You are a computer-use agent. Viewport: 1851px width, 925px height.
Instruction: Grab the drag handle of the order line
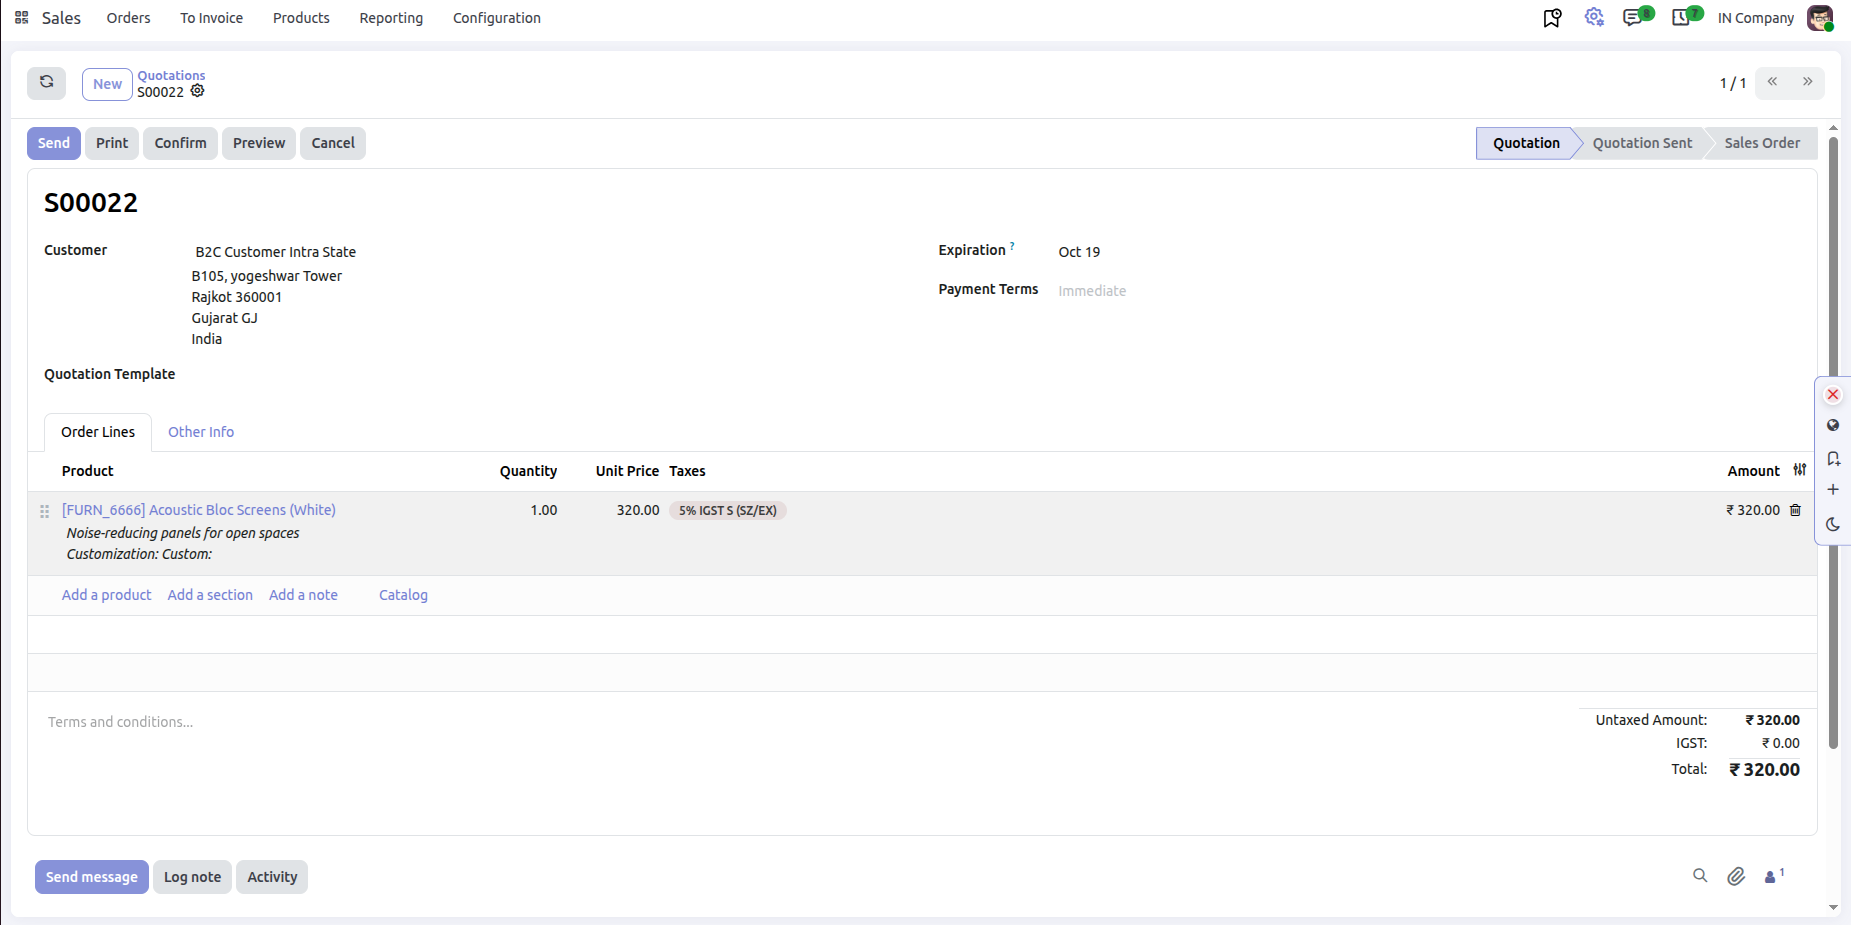[44, 511]
